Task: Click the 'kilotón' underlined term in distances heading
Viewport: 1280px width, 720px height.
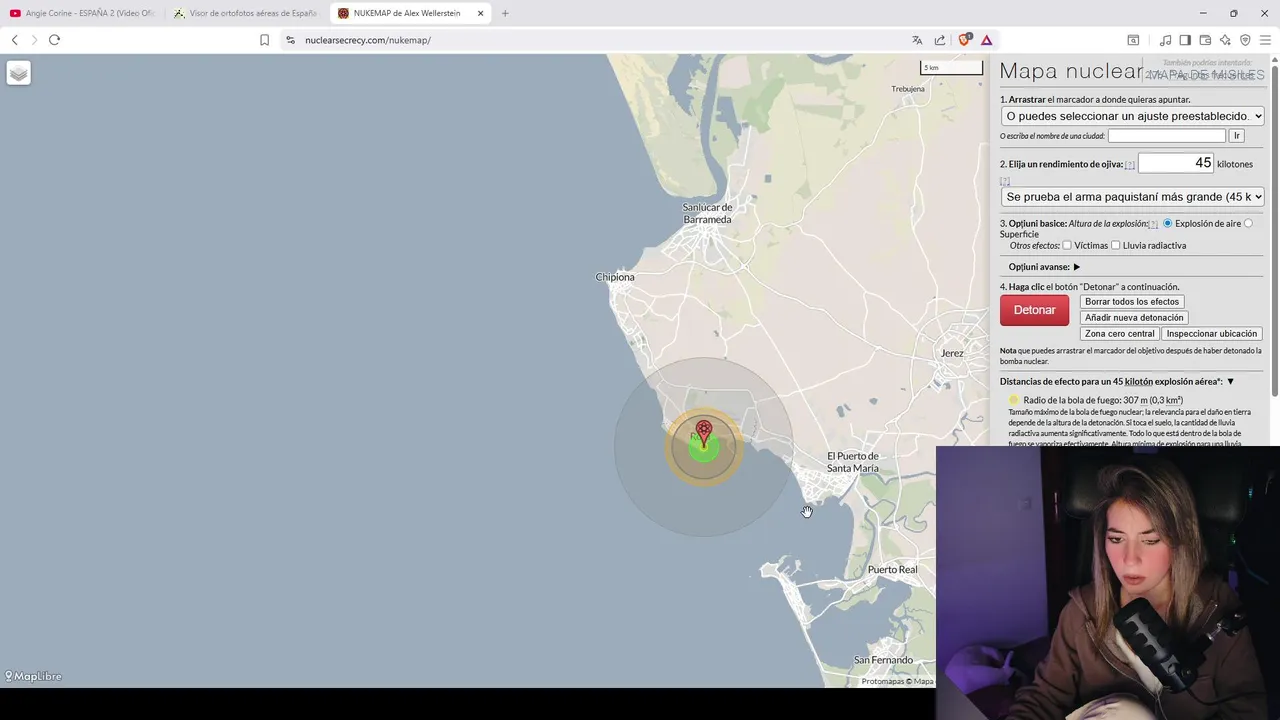Action: pos(1139,381)
